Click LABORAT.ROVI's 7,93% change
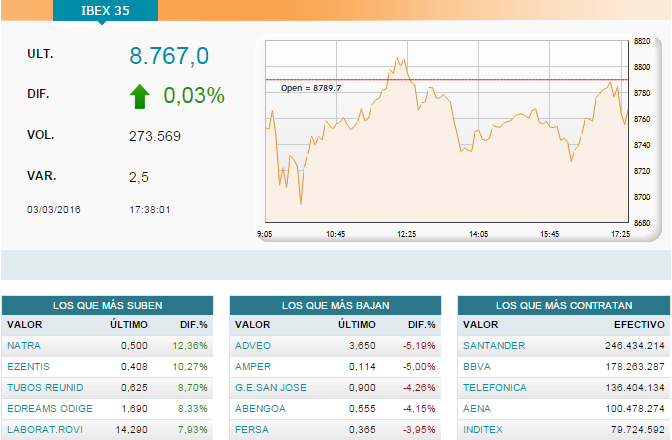 (193, 429)
